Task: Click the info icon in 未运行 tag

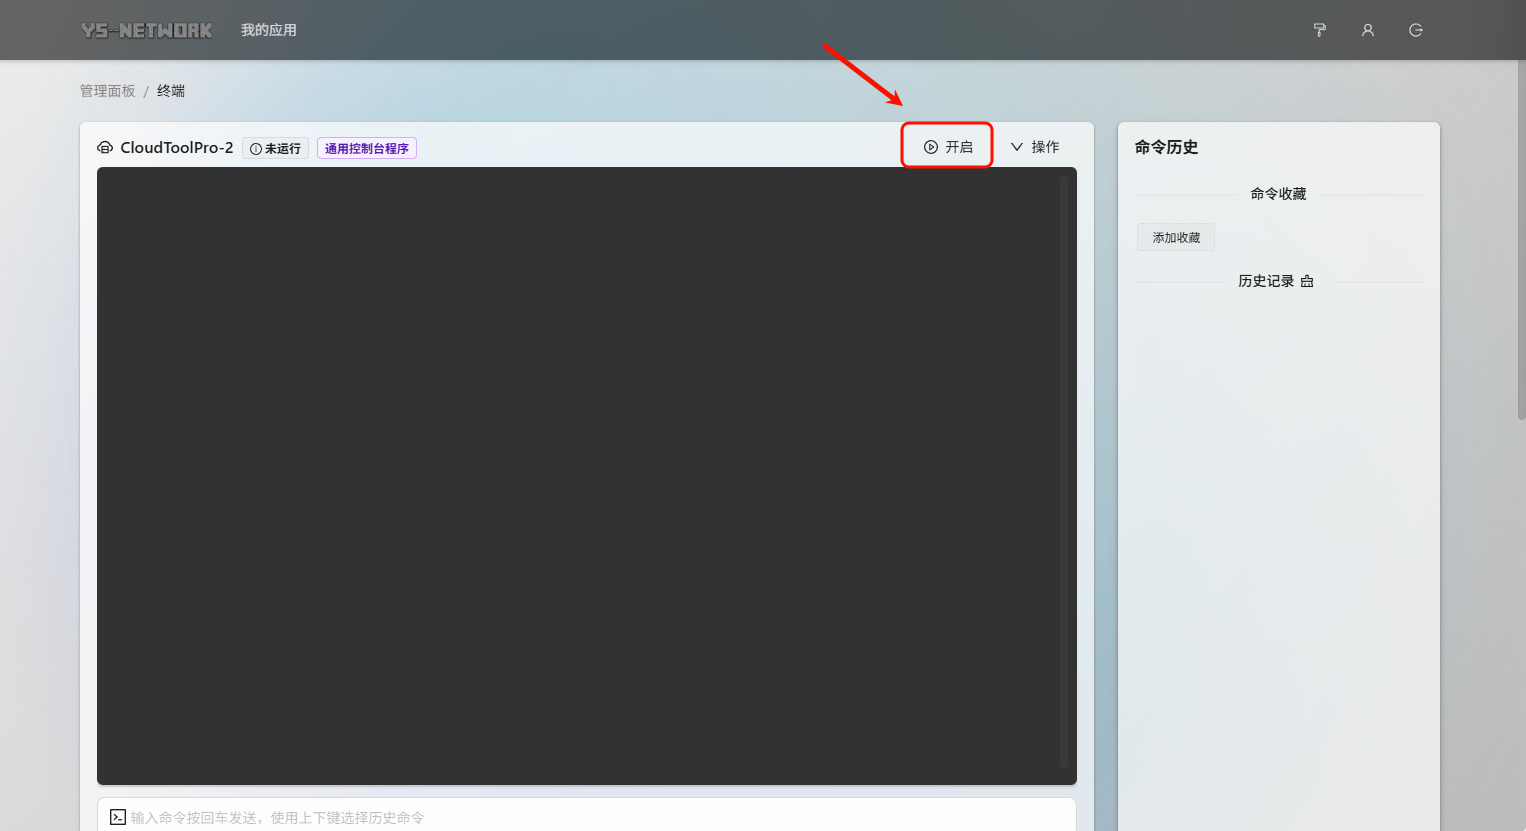Action: coord(256,149)
